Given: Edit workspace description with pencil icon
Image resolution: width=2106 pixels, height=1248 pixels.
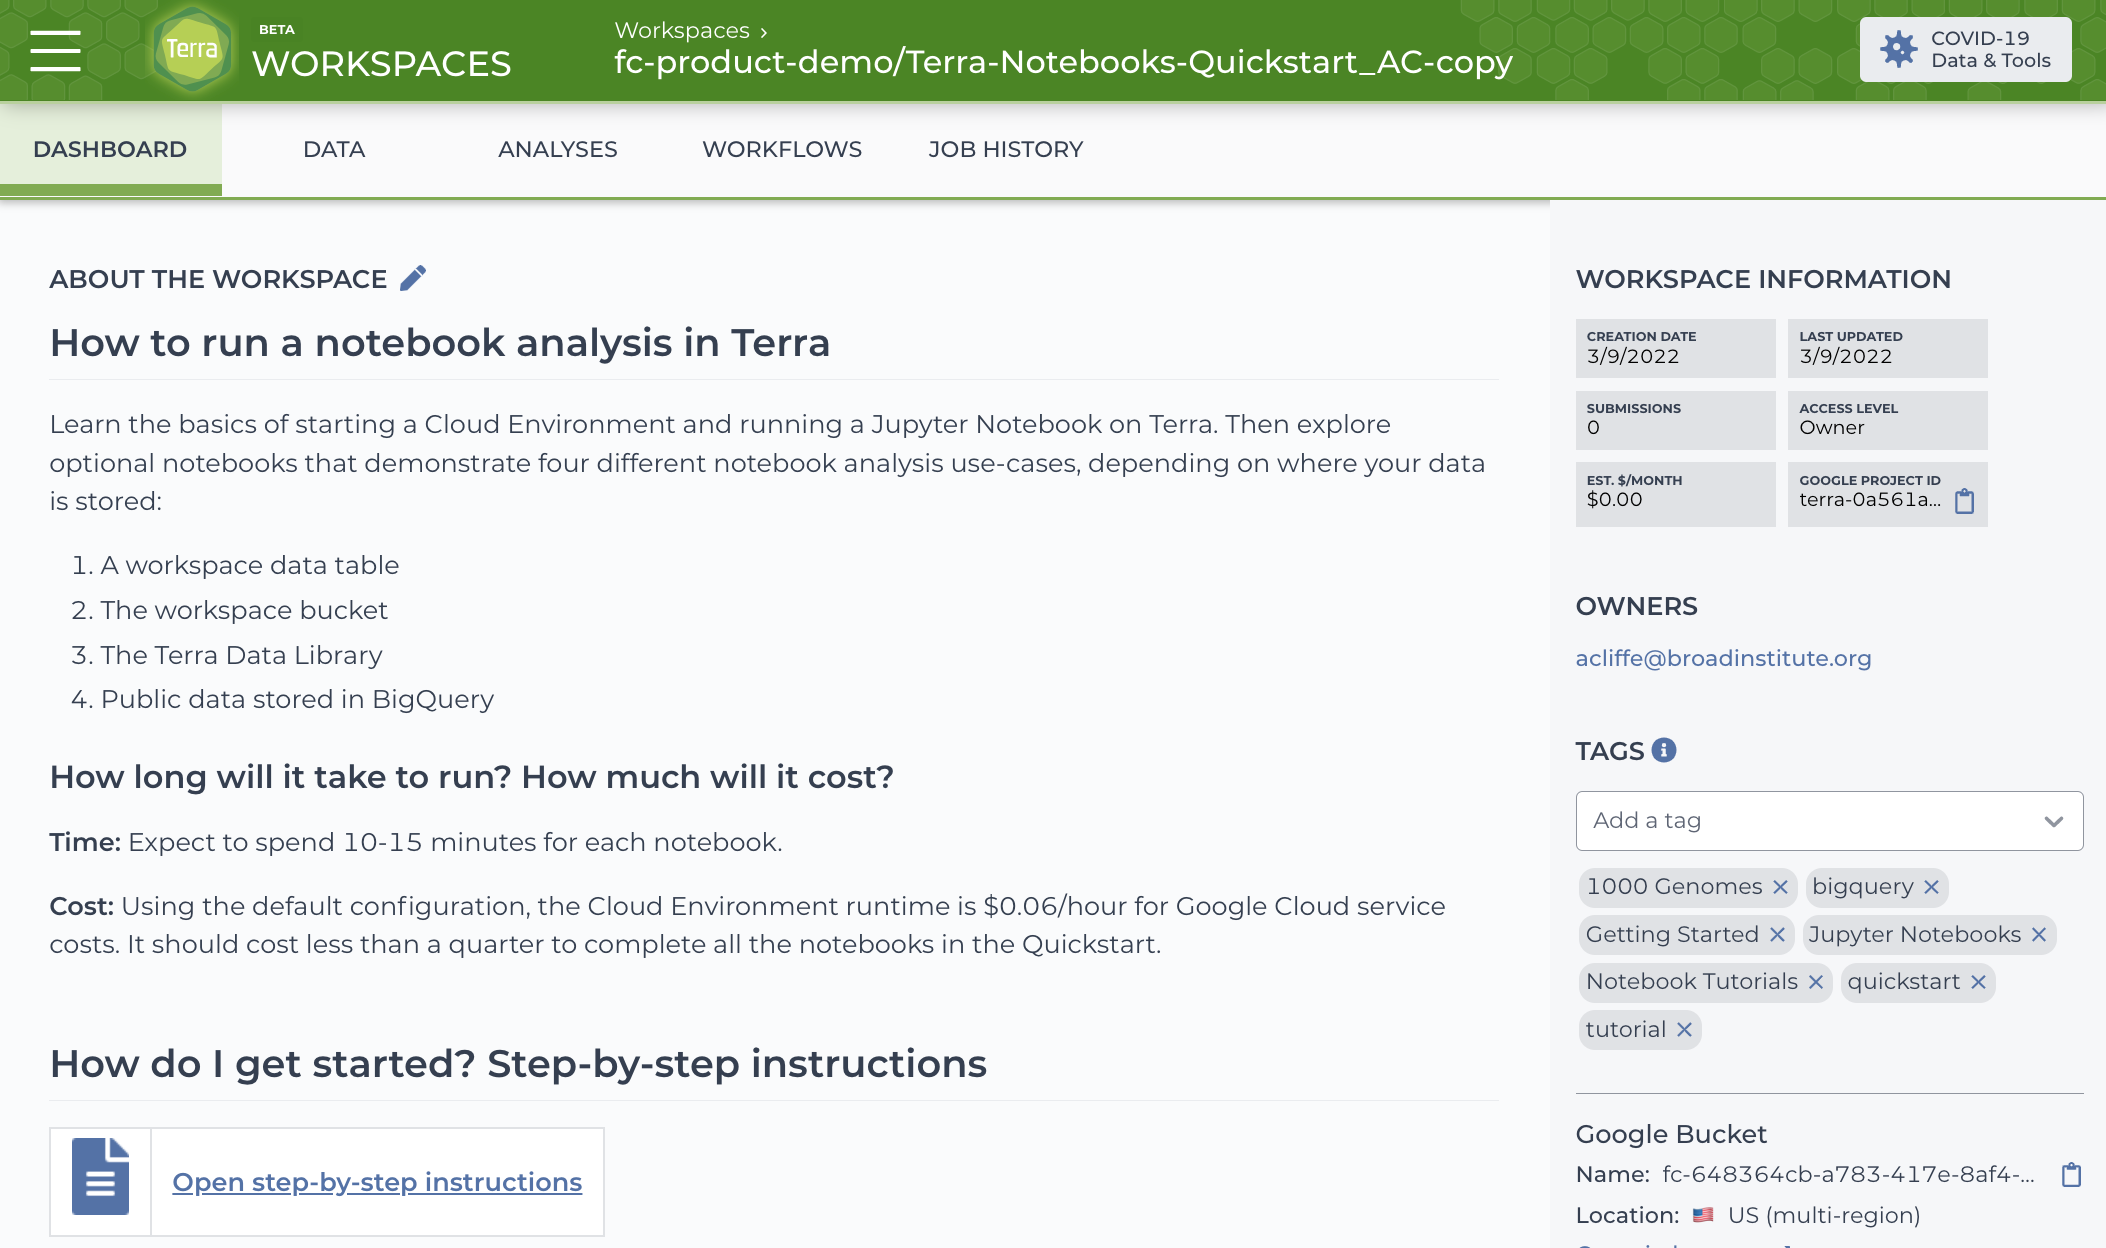Looking at the screenshot, I should coord(413,278).
